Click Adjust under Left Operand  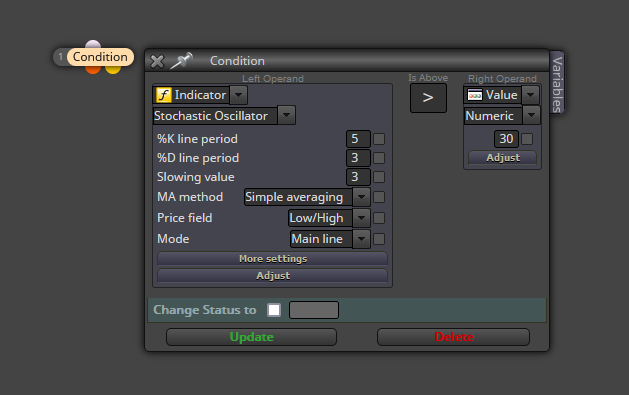pyautogui.click(x=272, y=275)
